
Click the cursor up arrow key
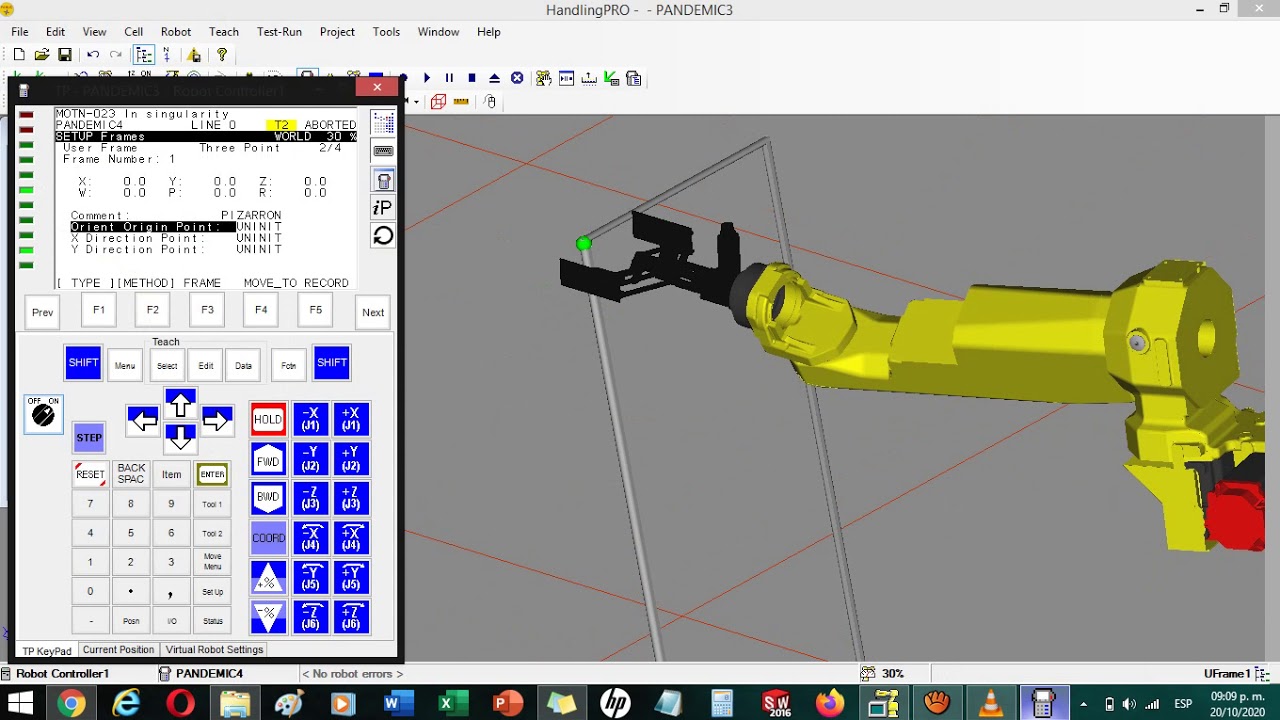pyautogui.click(x=180, y=404)
